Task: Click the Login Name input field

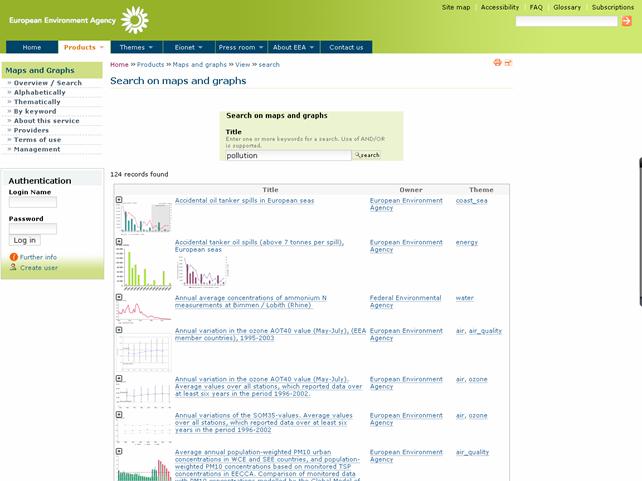Action: tap(33, 202)
